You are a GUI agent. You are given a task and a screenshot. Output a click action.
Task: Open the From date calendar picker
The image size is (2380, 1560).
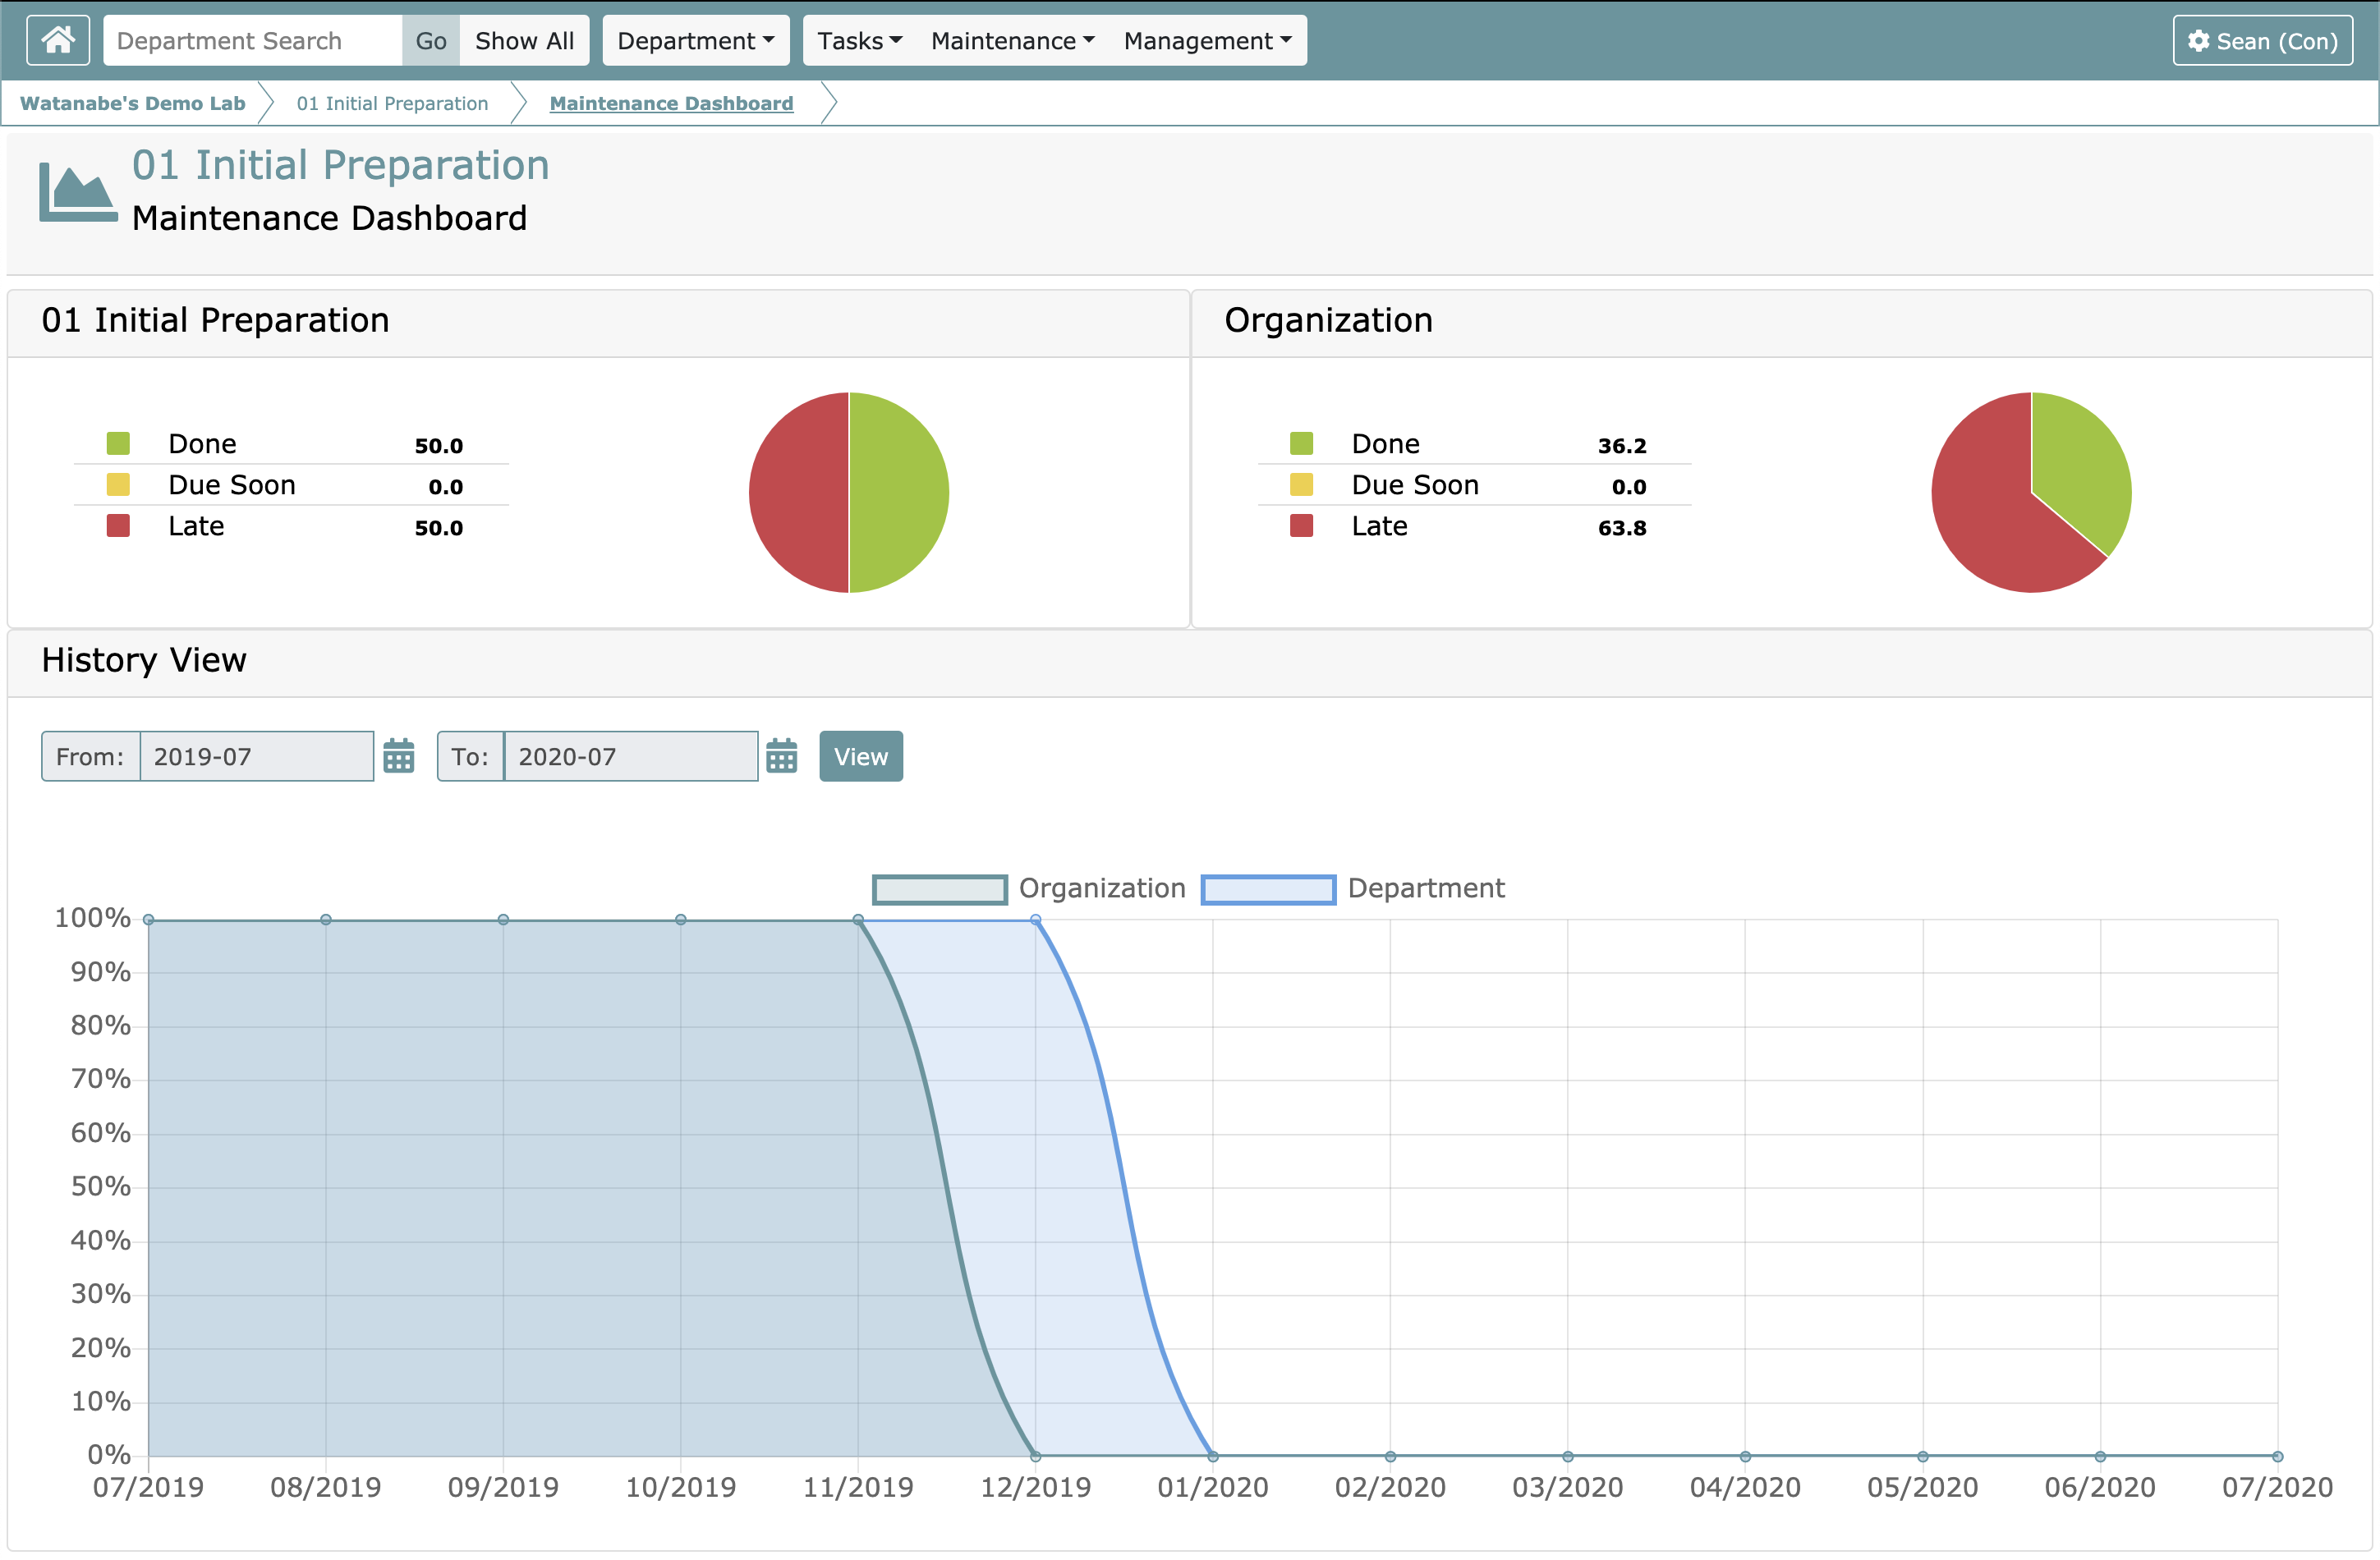399,756
